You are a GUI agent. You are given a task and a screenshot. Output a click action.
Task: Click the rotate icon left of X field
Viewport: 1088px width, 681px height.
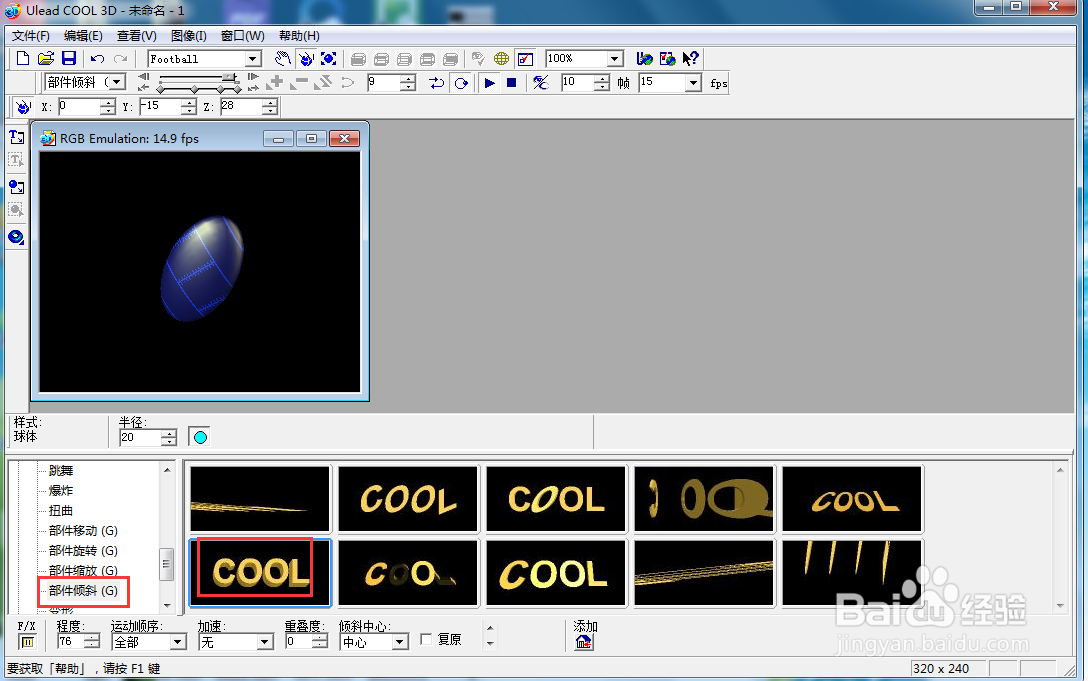tap(23, 107)
